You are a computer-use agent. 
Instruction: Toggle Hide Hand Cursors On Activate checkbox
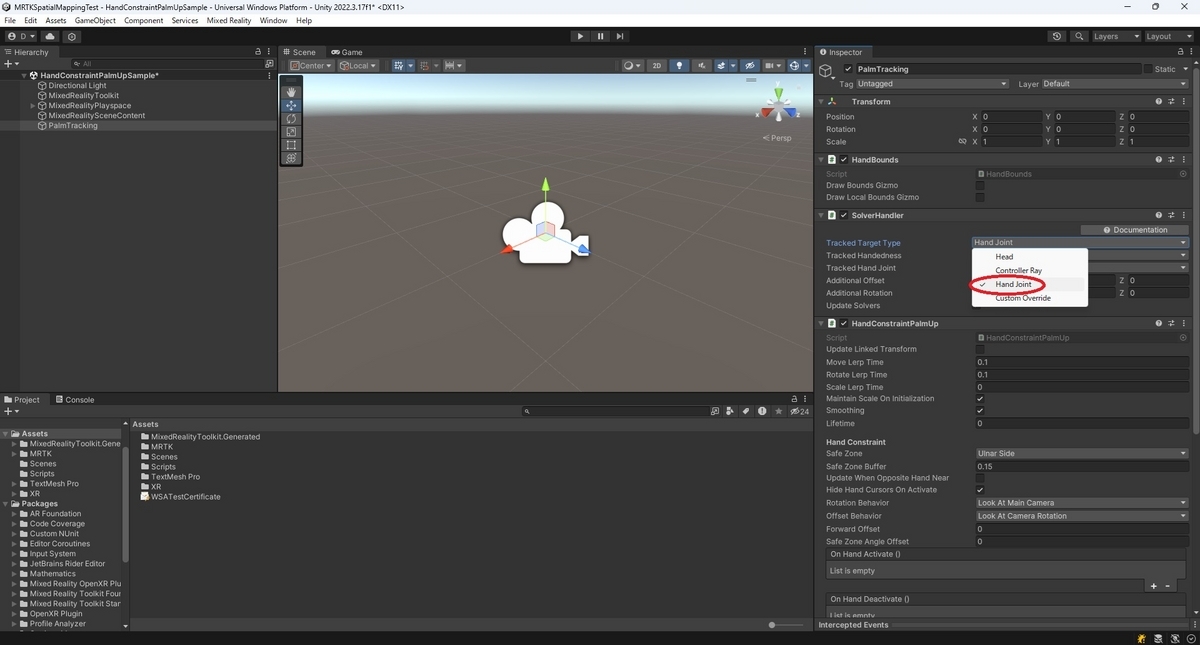click(x=980, y=490)
